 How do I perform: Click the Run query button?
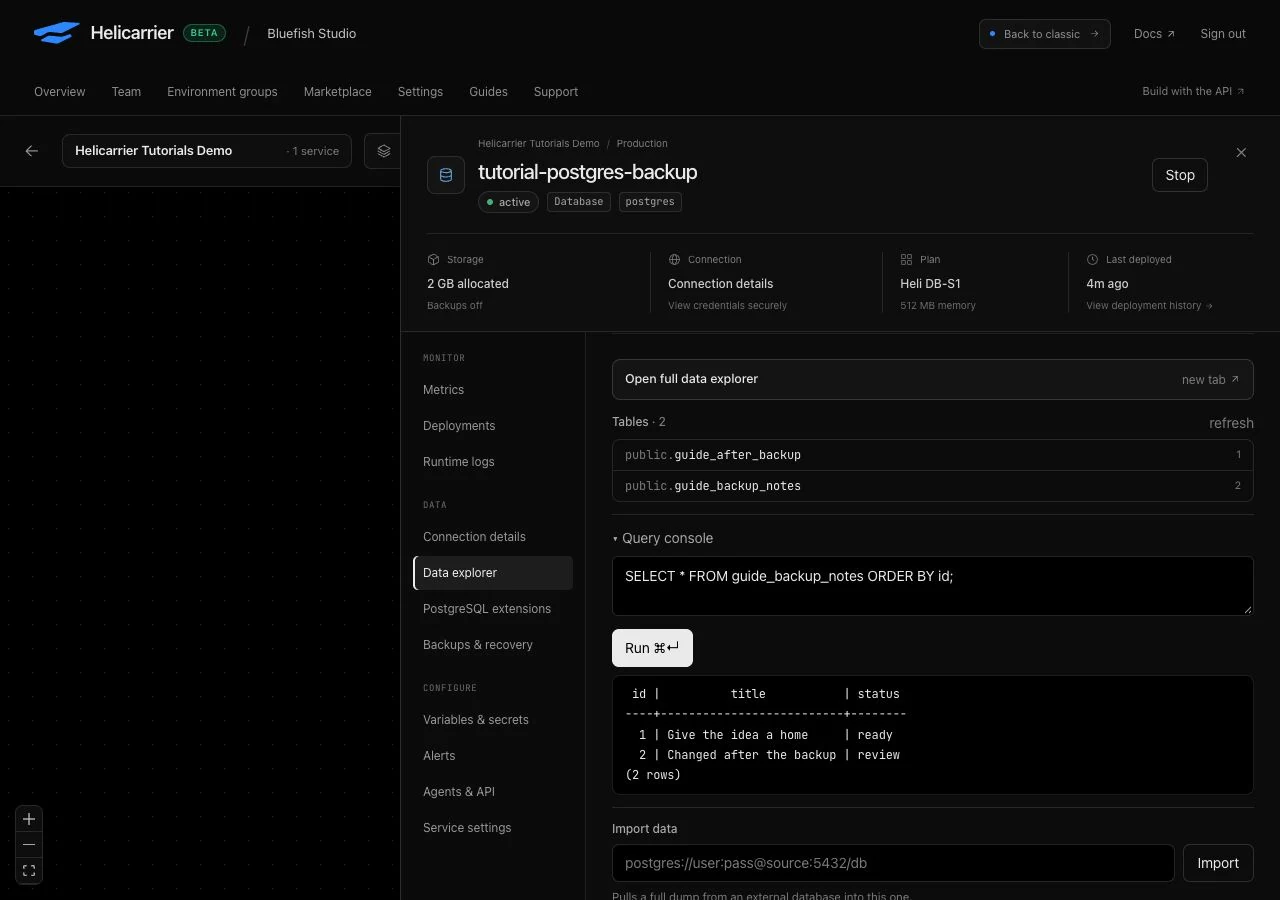[652, 648]
